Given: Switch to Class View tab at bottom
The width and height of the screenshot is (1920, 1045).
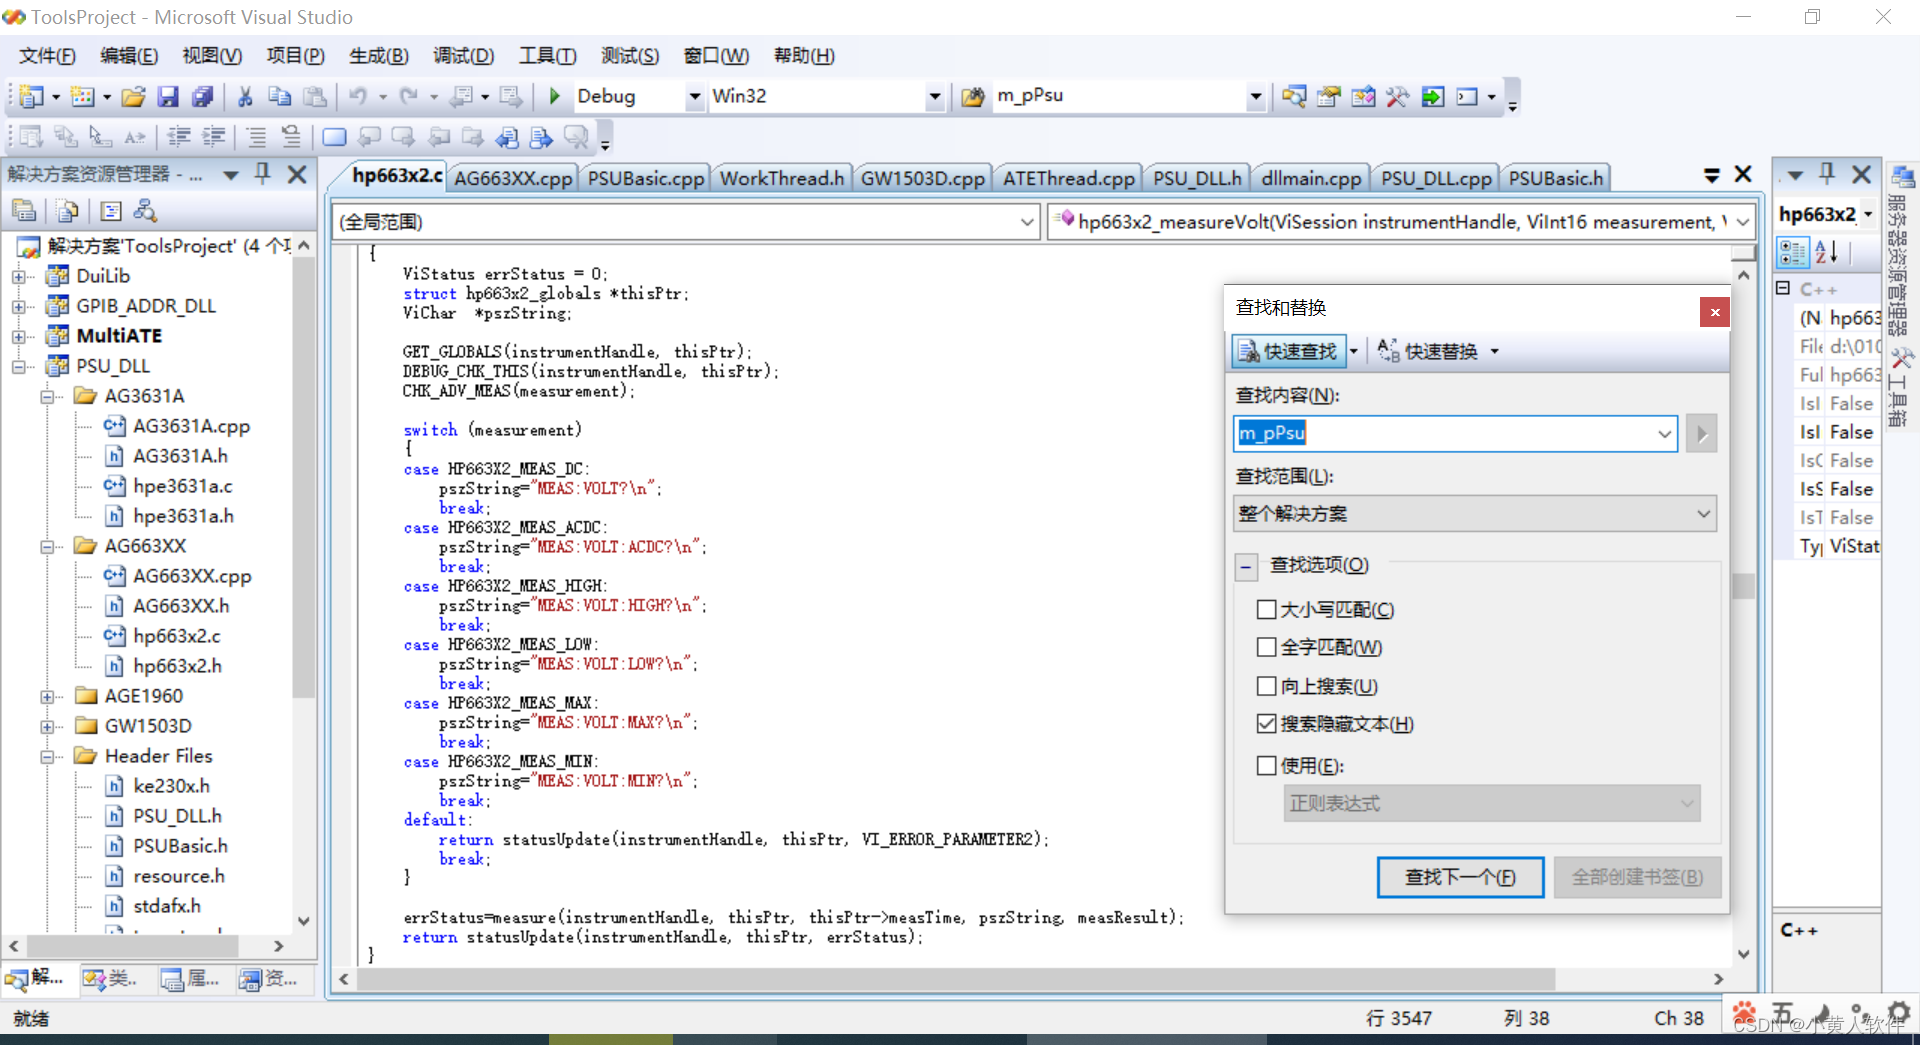Looking at the screenshot, I should (111, 978).
